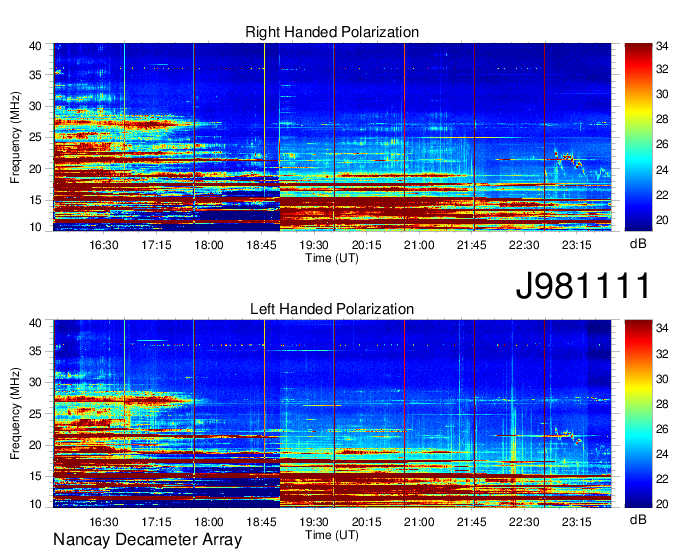Click the 23:15 time tick under the Right Handed plot

[x=577, y=245]
